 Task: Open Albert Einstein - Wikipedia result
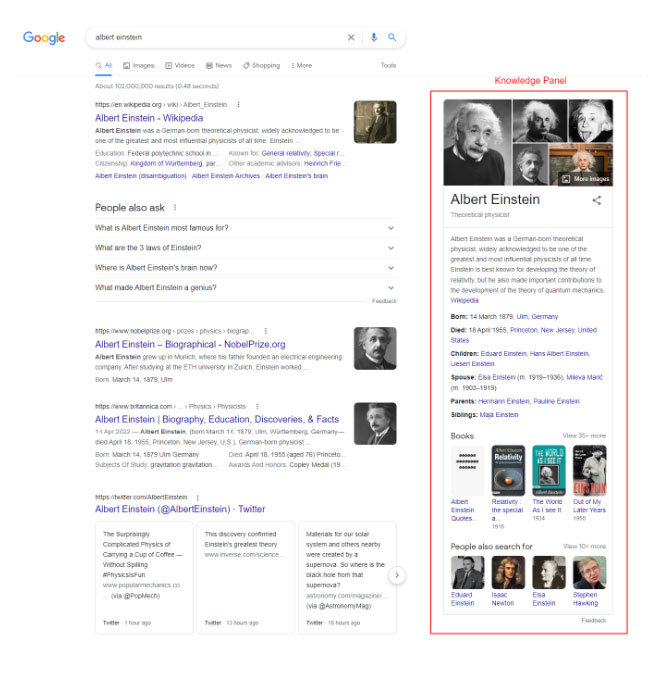point(149,118)
